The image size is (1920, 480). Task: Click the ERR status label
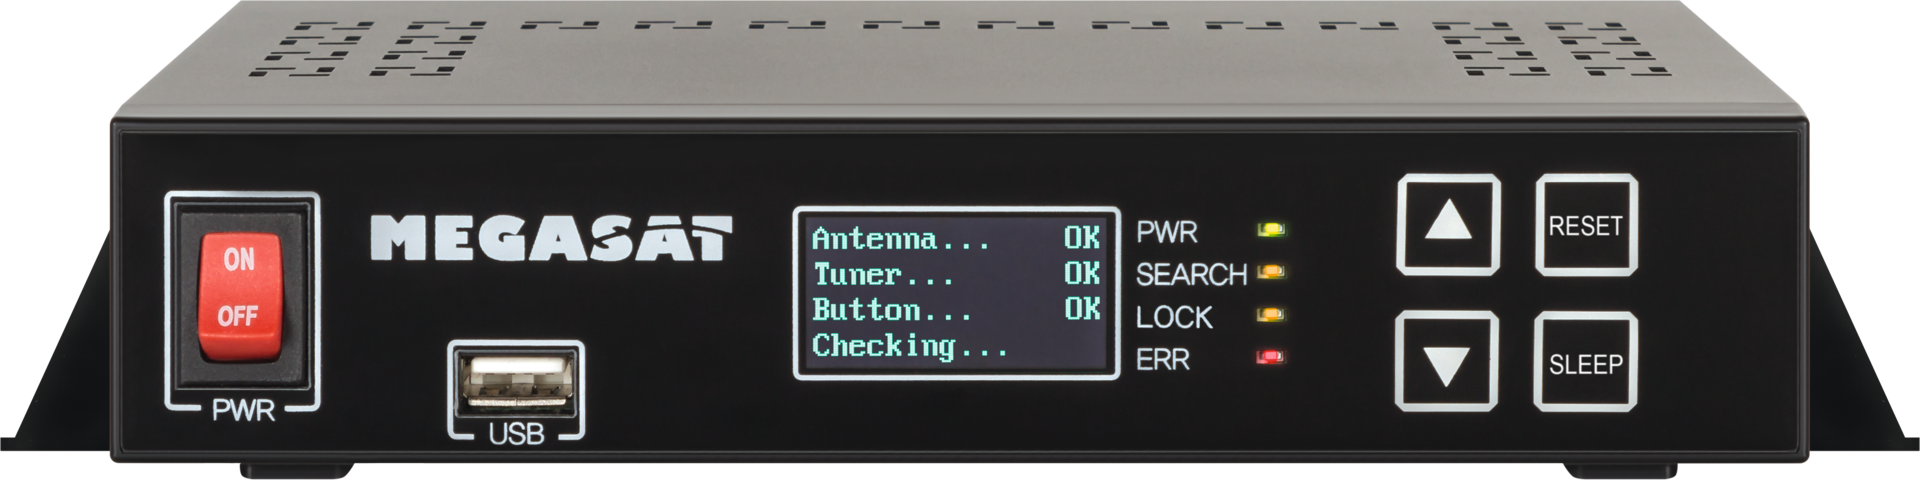click(x=1163, y=360)
